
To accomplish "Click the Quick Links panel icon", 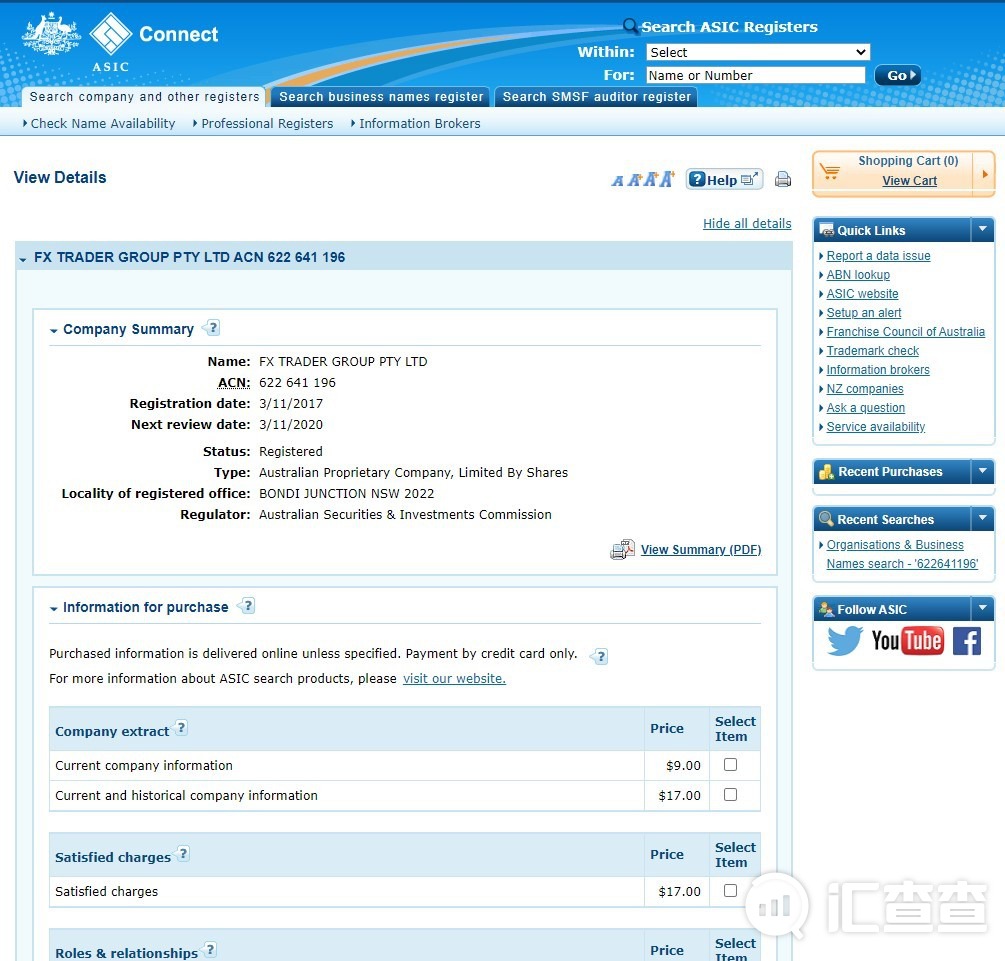I will pyautogui.click(x=827, y=231).
